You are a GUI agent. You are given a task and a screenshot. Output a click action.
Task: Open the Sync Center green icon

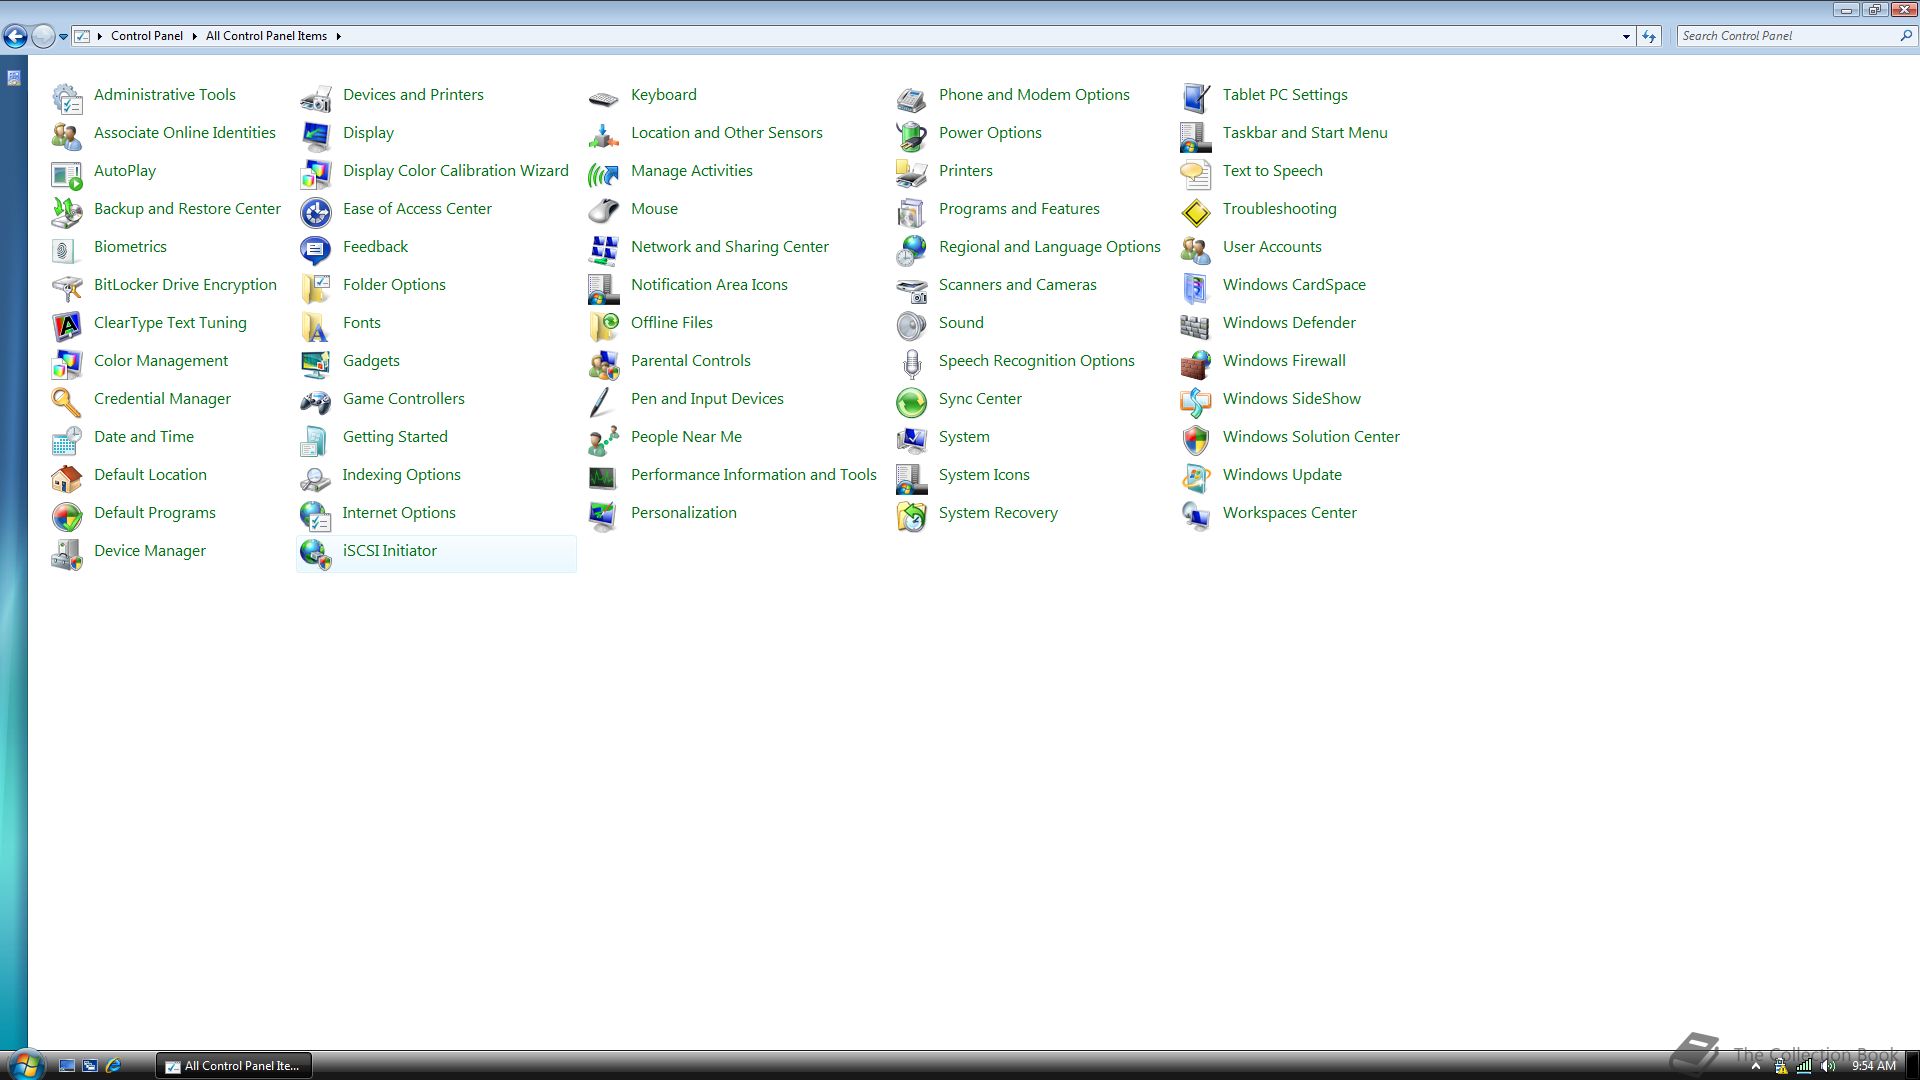(x=912, y=401)
